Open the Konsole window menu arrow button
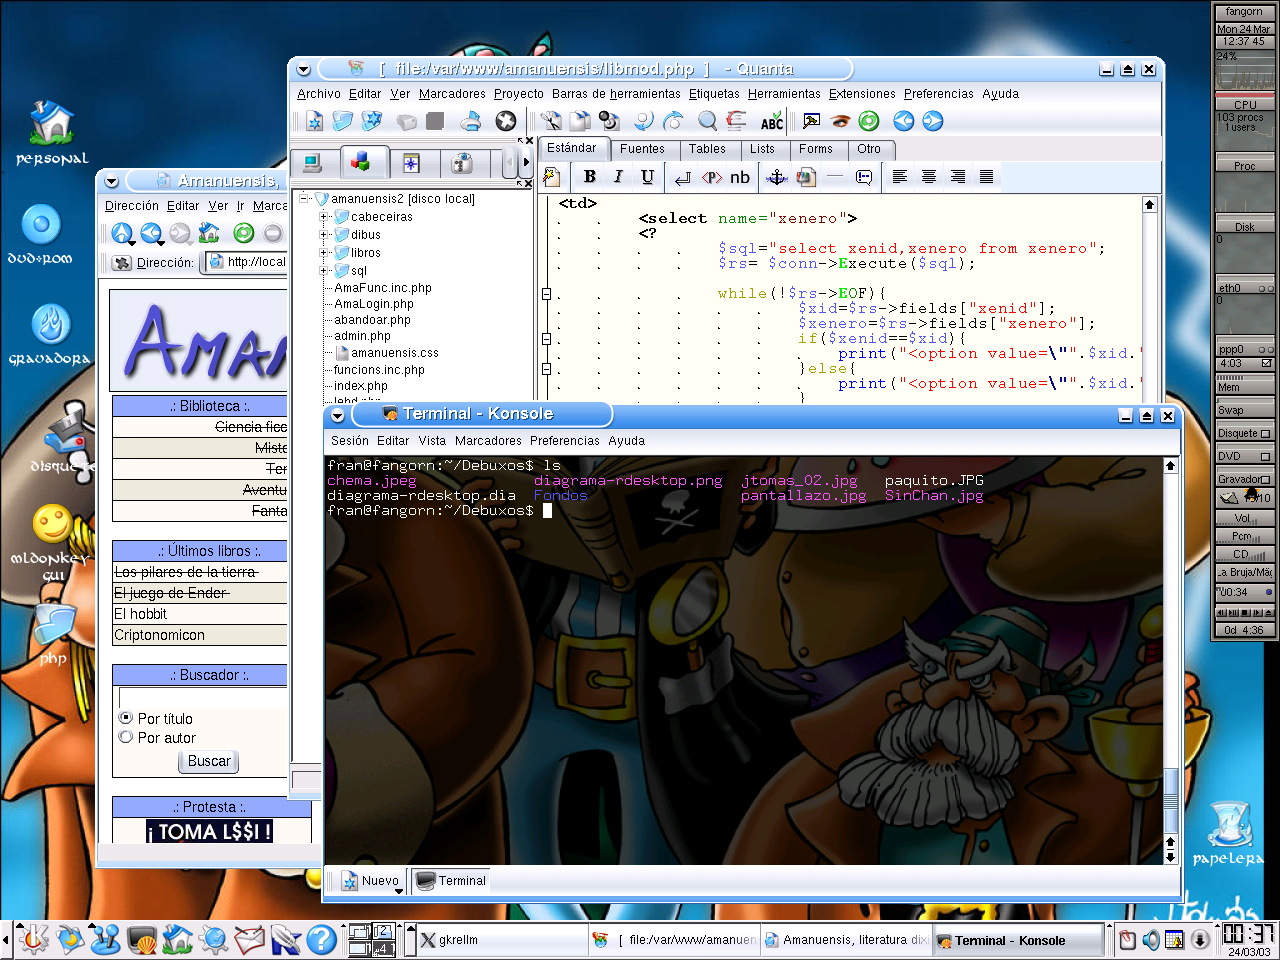Image resolution: width=1280 pixels, height=960 pixels. click(x=337, y=415)
